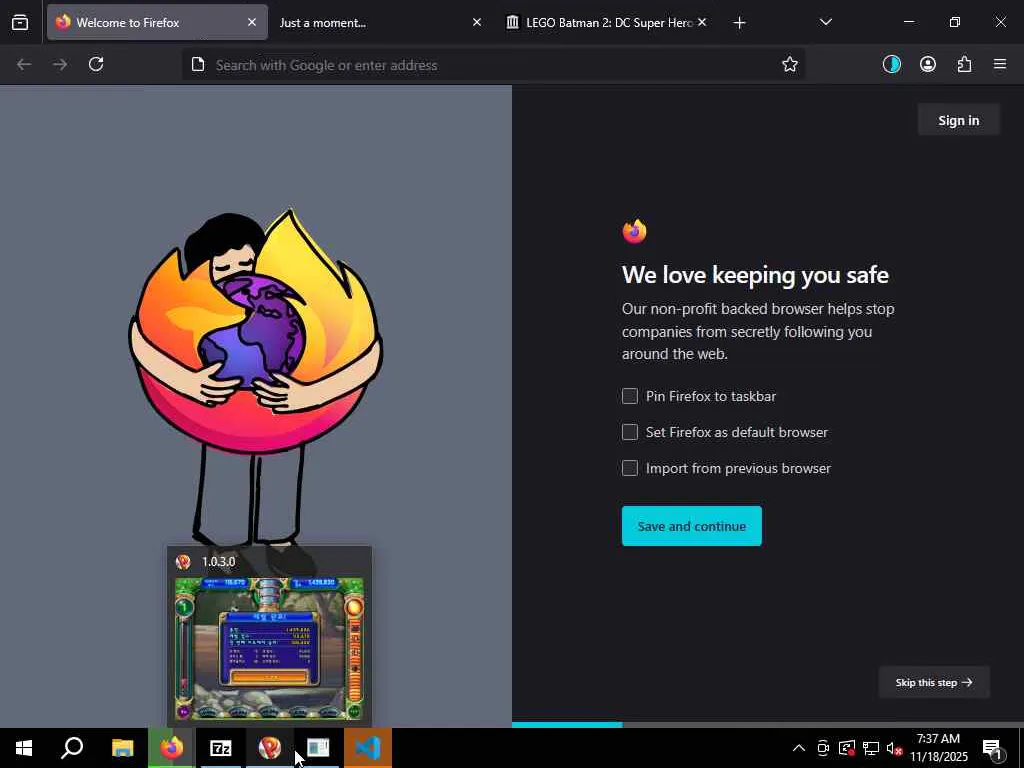Switch to Welcome to Firefox tab

(x=157, y=22)
